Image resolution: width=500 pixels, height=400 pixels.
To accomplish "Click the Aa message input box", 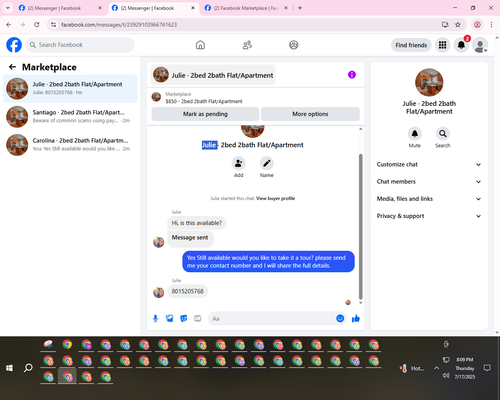I will [272, 319].
